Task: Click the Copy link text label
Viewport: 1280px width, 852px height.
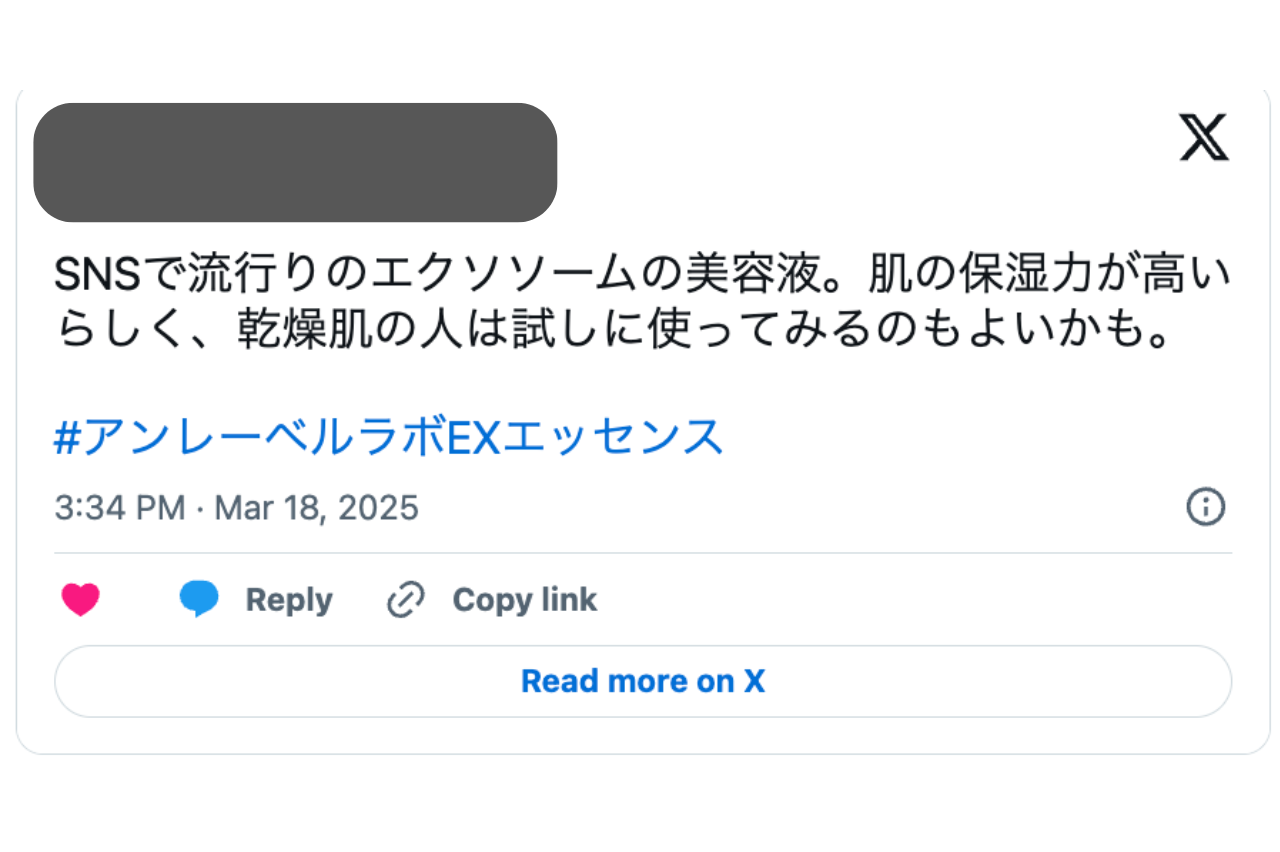Action: 525,600
